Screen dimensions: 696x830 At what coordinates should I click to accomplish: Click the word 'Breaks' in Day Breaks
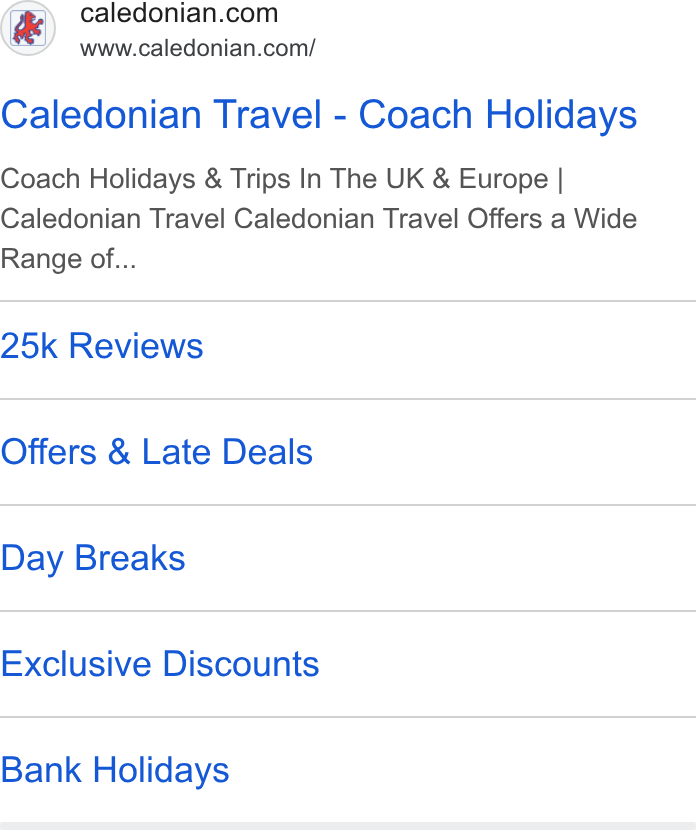[130, 558]
